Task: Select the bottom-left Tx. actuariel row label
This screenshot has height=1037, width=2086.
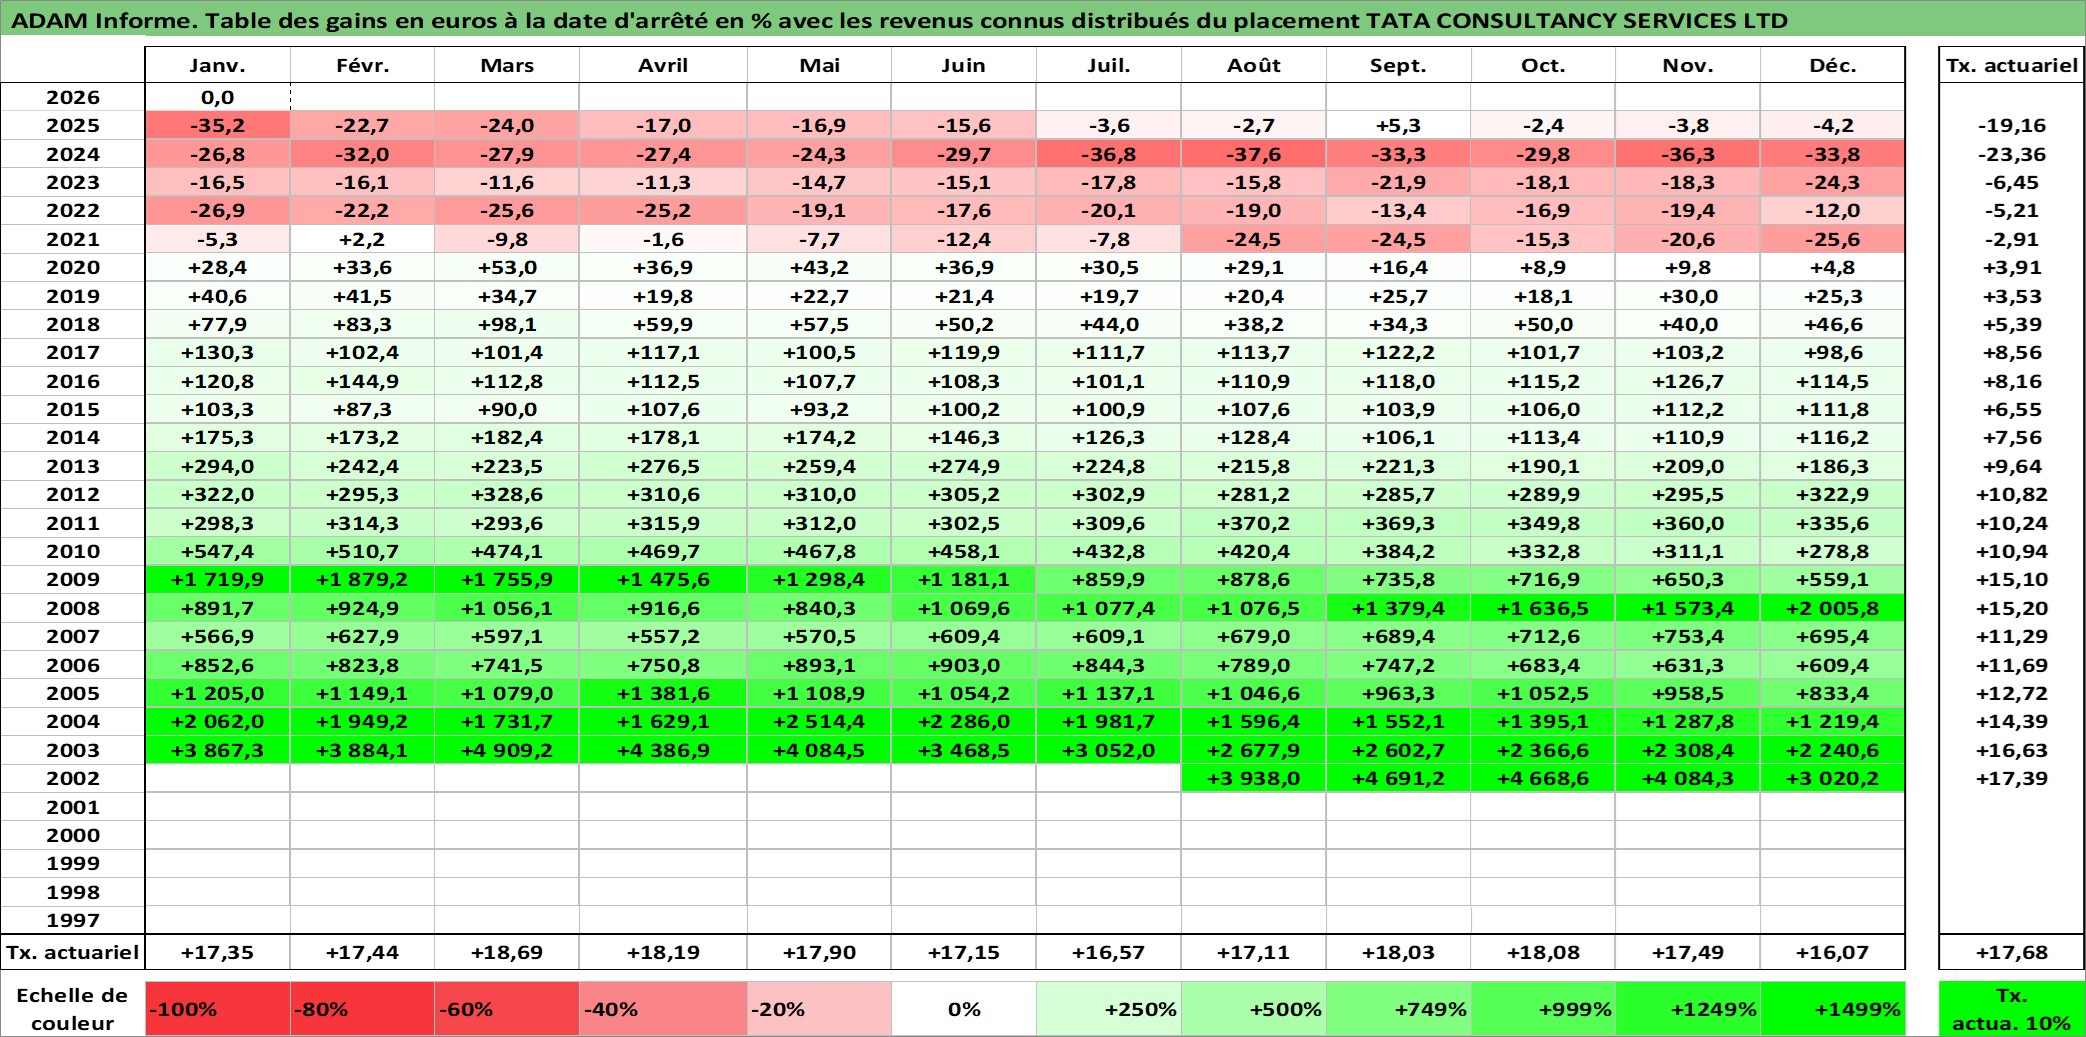Action: click(73, 952)
